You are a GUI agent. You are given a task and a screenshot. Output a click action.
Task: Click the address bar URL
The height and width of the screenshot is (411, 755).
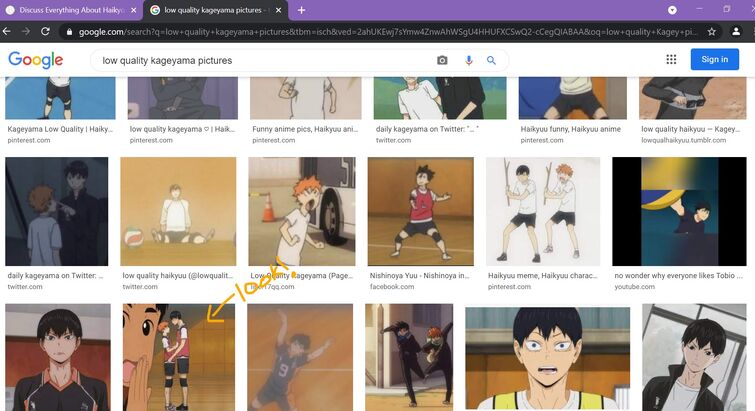(x=388, y=32)
